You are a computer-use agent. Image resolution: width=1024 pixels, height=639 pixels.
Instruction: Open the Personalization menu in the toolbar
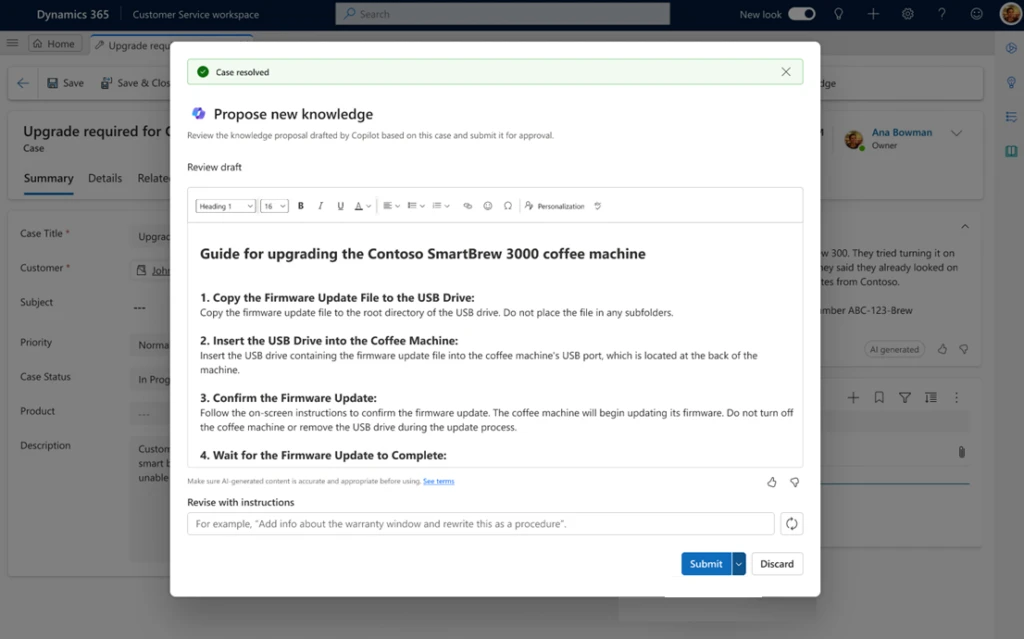tap(554, 206)
